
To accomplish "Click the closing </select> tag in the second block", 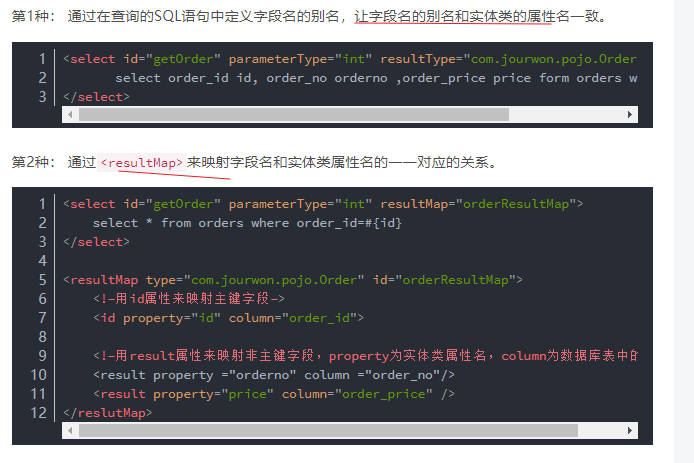I will coord(96,242).
